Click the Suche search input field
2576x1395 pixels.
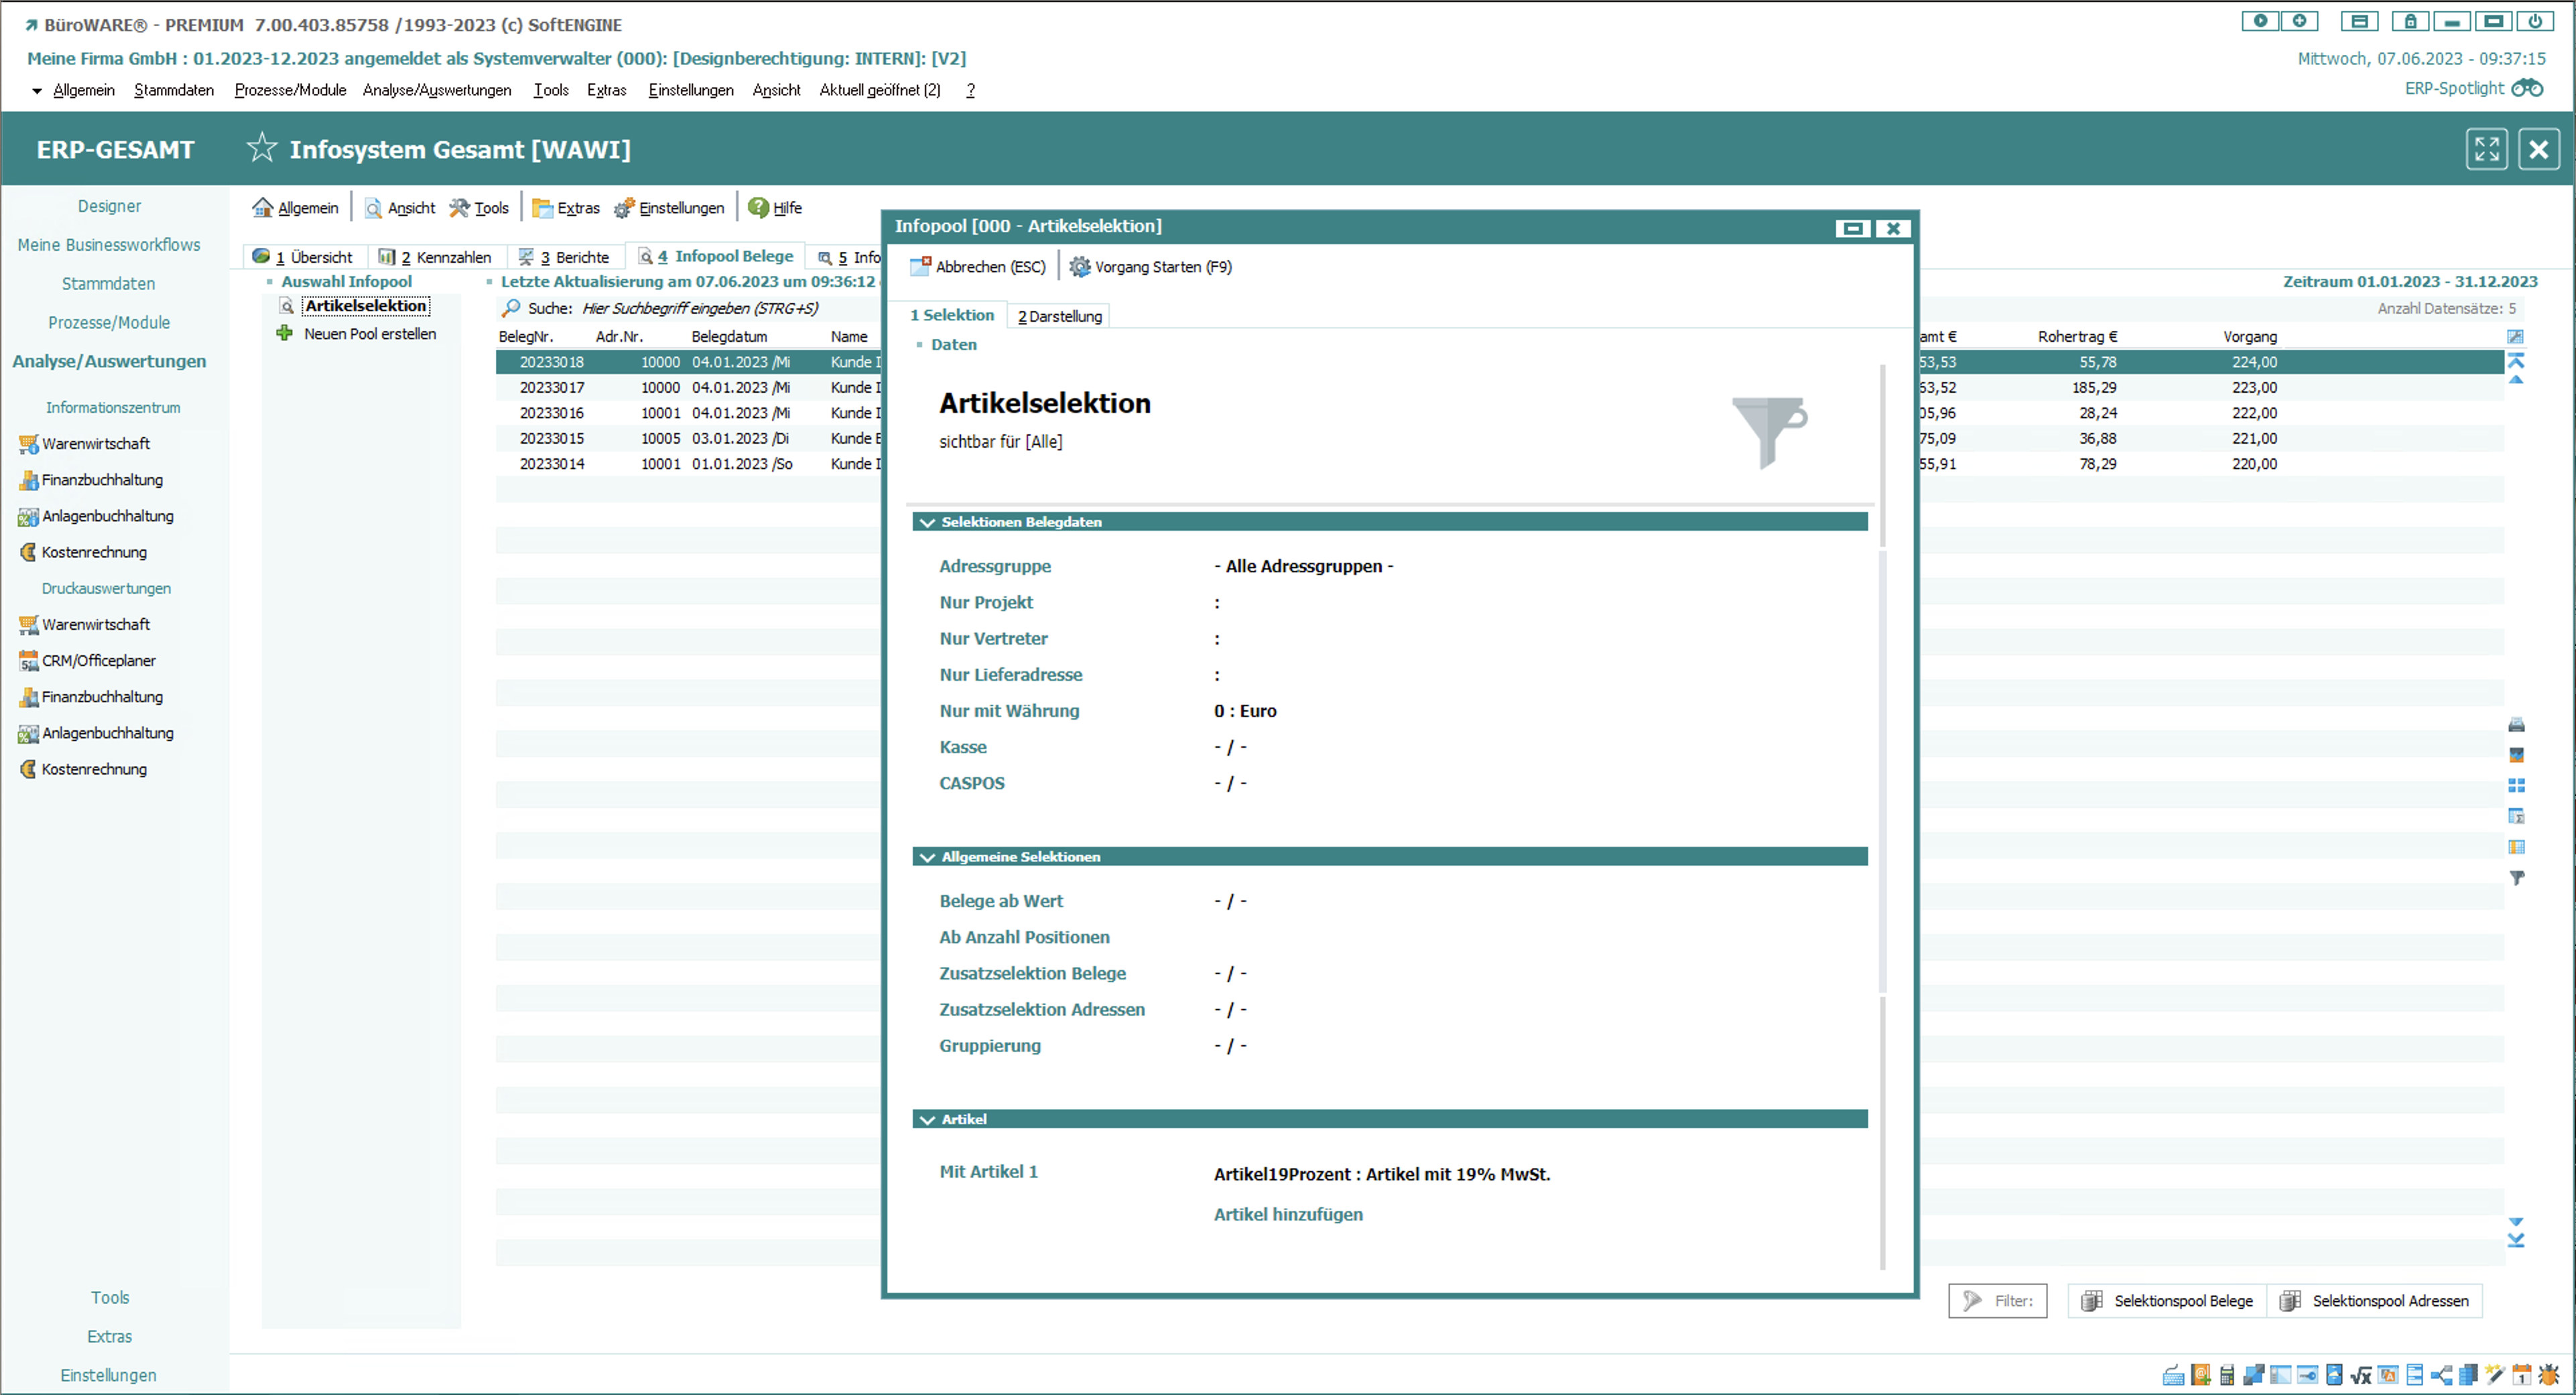pyautogui.click(x=700, y=308)
